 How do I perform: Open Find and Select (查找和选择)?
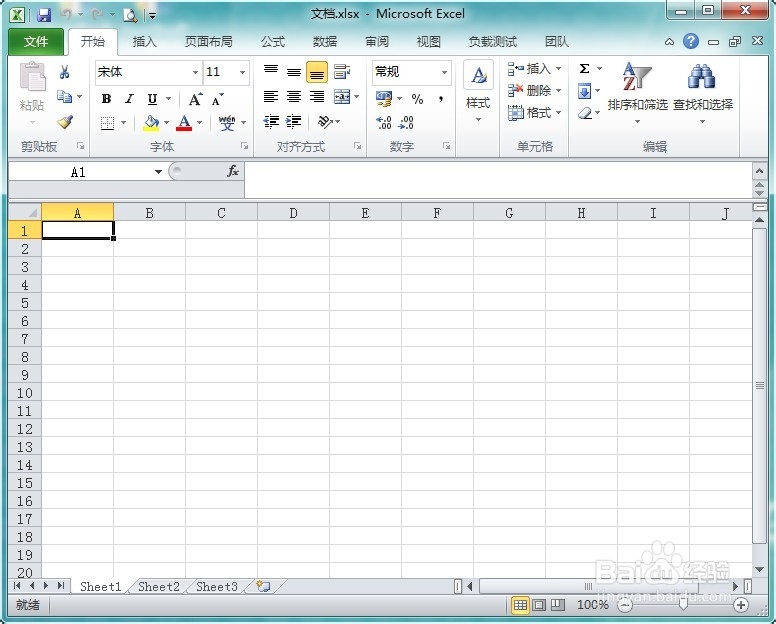pyautogui.click(x=703, y=93)
